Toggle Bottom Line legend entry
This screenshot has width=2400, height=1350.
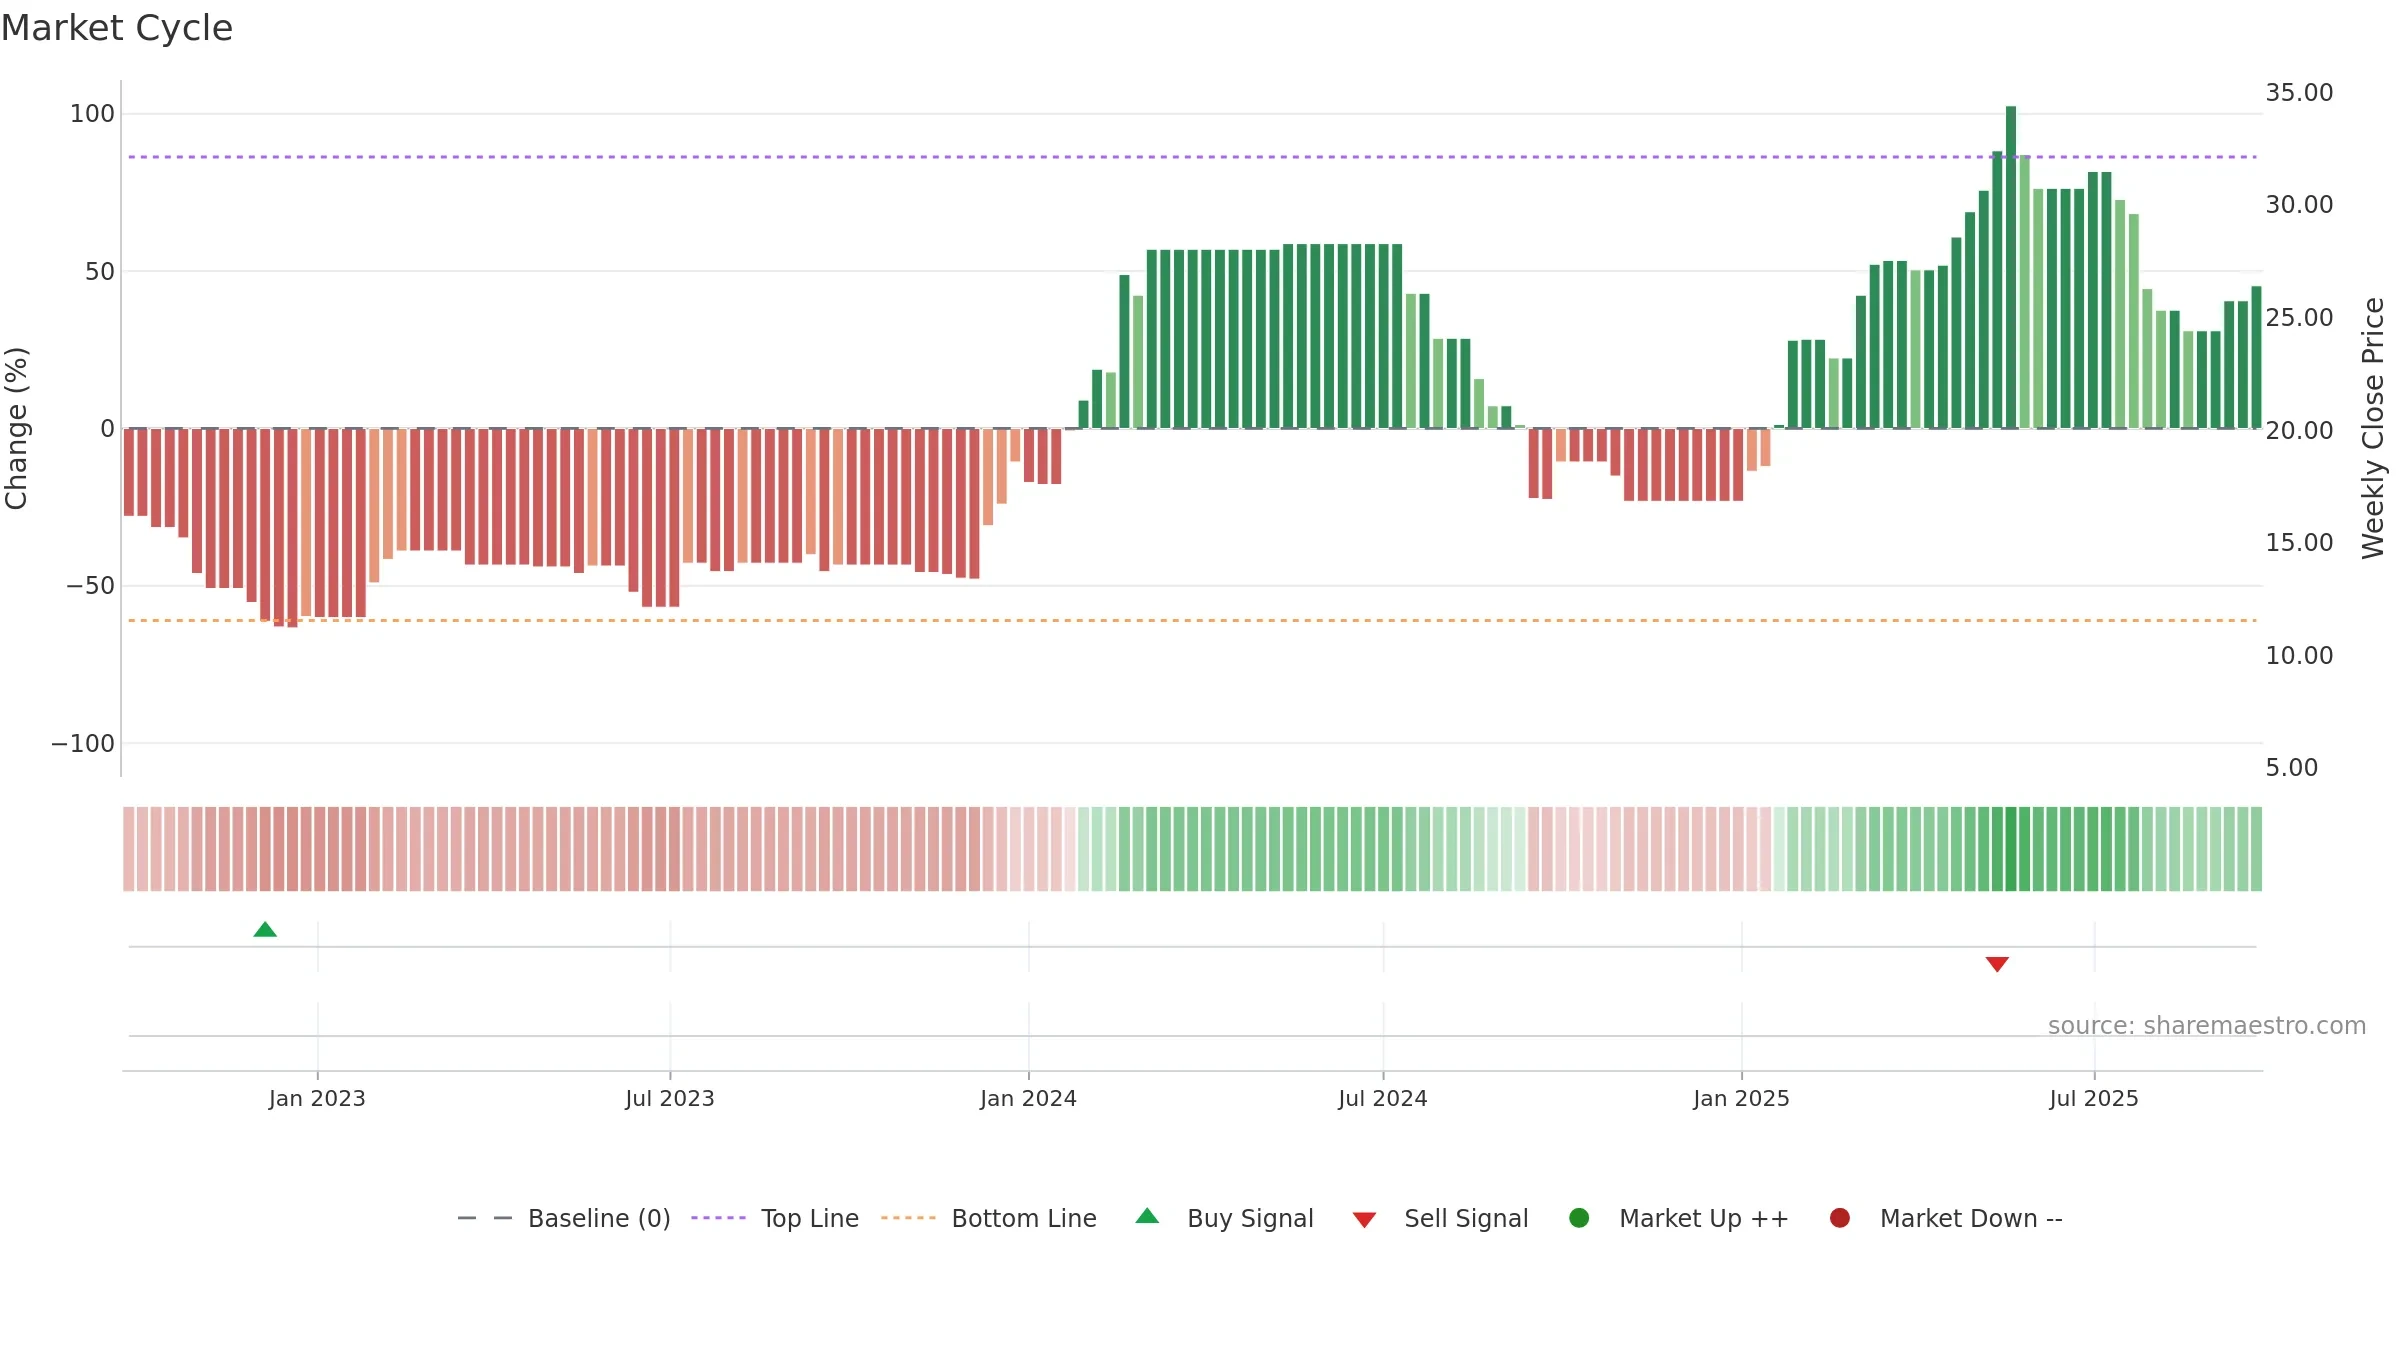(x=989, y=1218)
